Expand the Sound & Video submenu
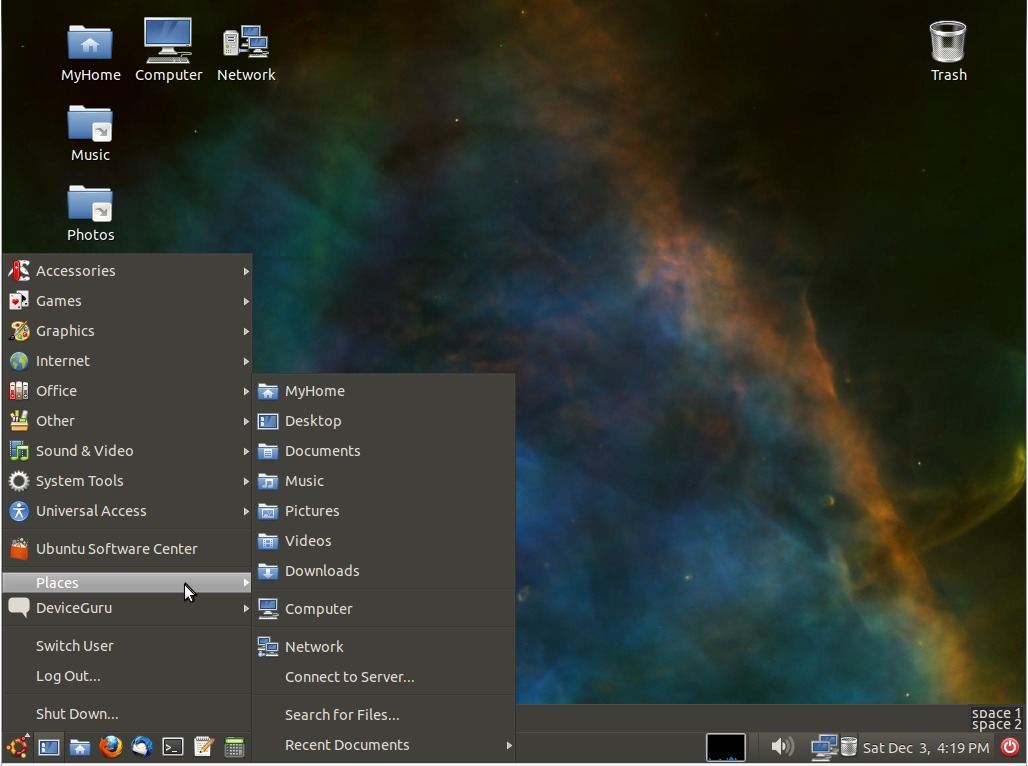 [127, 451]
